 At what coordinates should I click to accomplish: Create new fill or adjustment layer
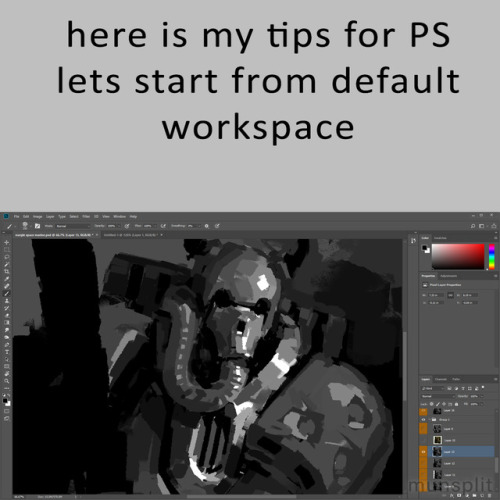click(467, 495)
